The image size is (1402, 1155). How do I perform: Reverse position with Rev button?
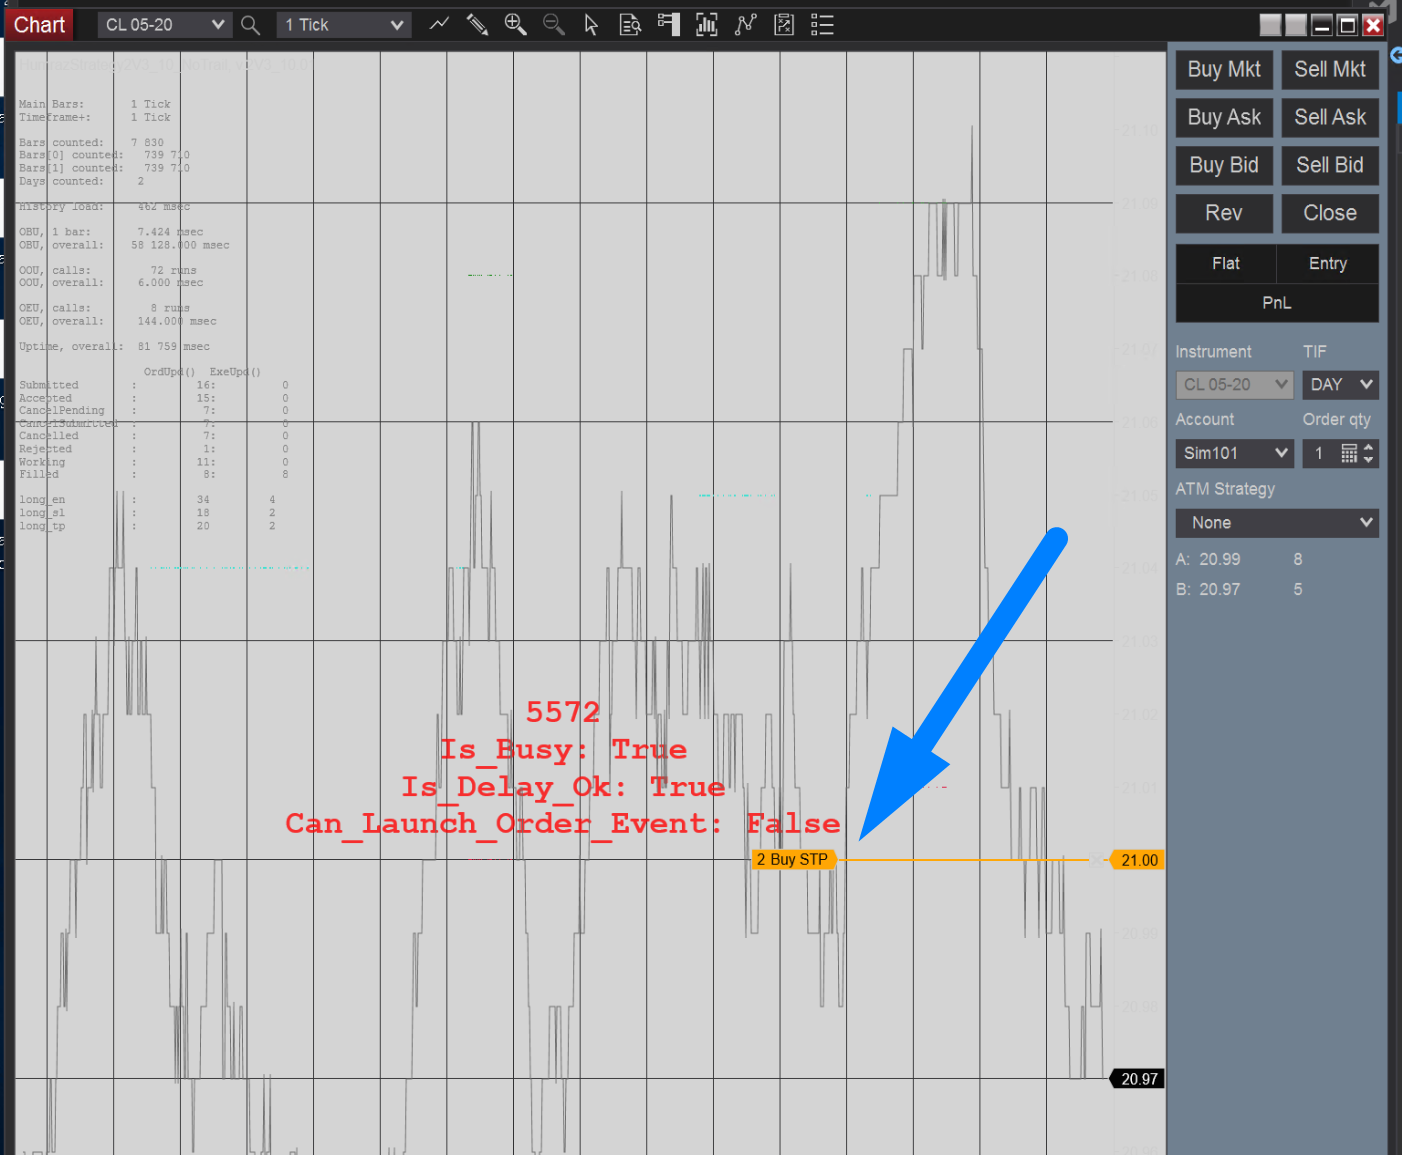1224,214
